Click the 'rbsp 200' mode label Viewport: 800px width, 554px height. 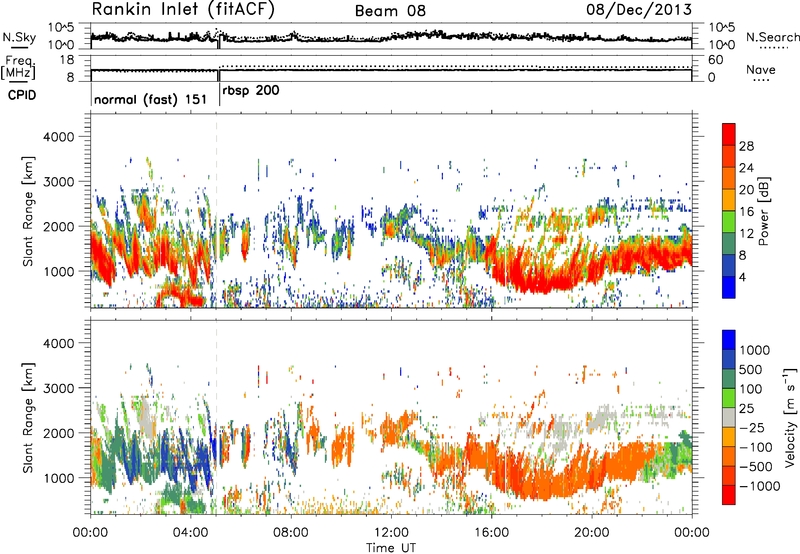[x=251, y=91]
